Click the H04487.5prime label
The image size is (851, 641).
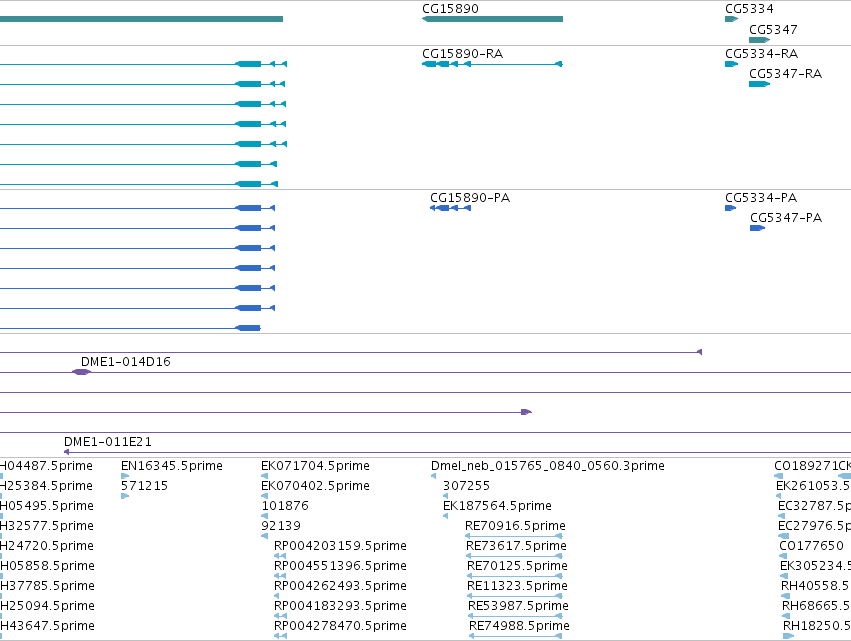[46, 466]
